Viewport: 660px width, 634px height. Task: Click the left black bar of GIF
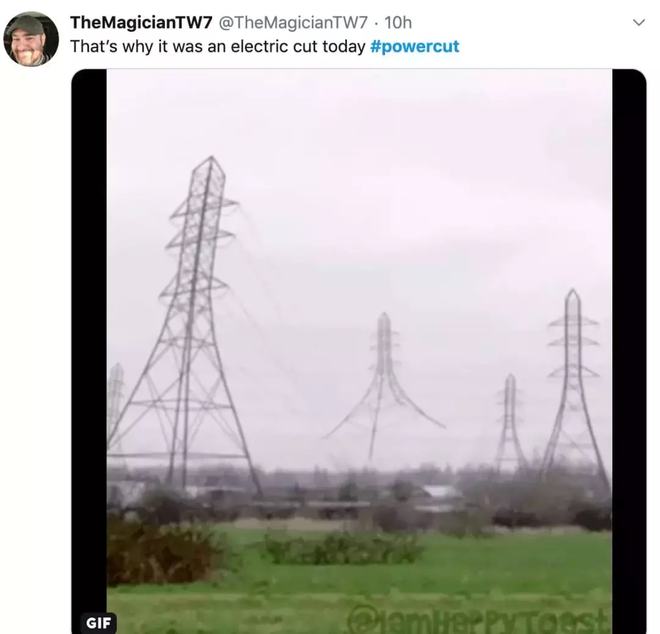point(89,350)
